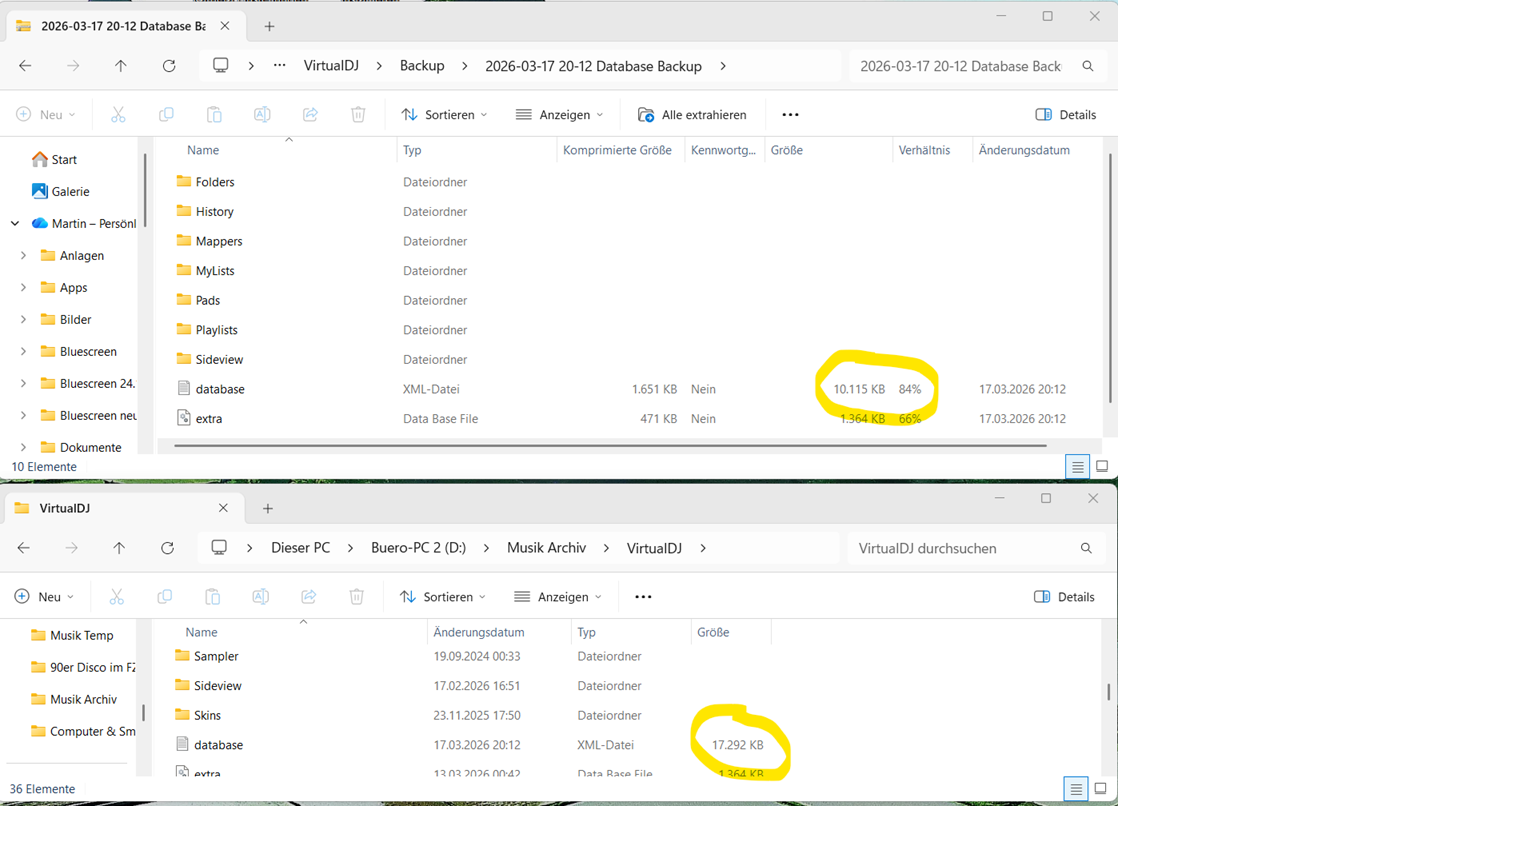Toggle Details pane in bottom VirtualDJ window
Viewport: 1536px width, 864px height.
click(1064, 597)
